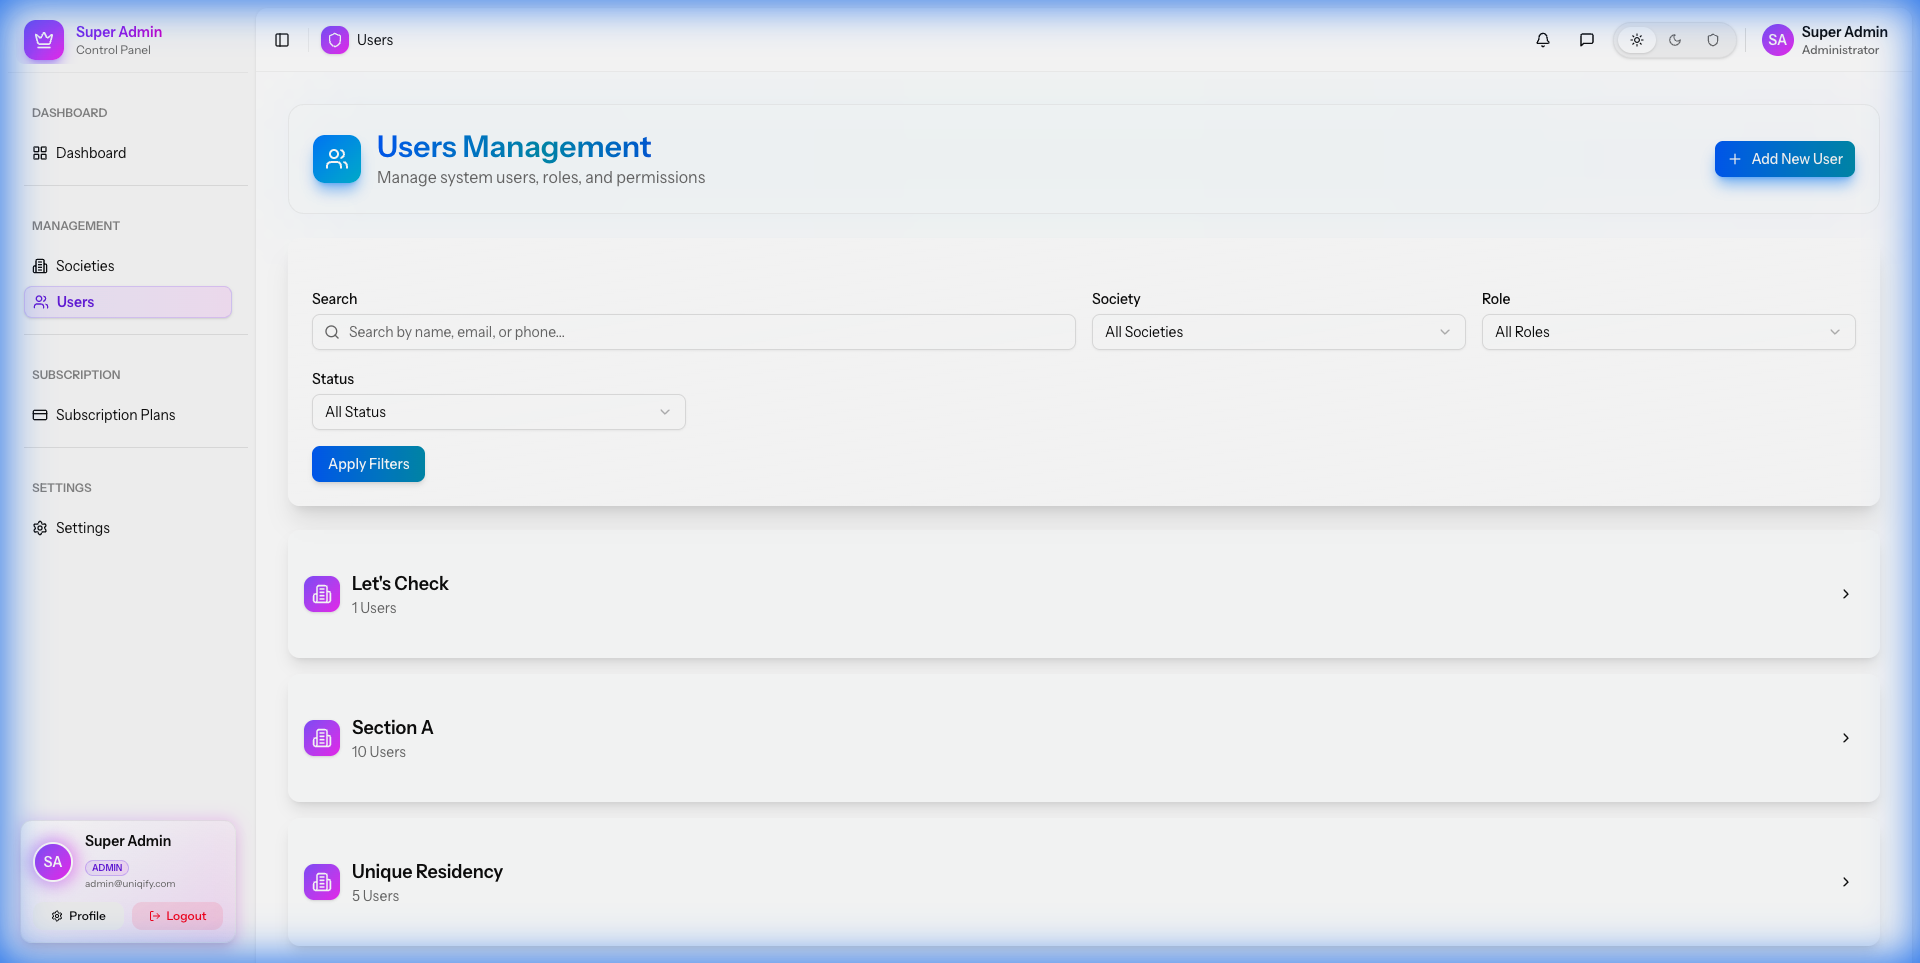Click the Users Management header icon
This screenshot has height=963, width=1920.
click(x=337, y=159)
